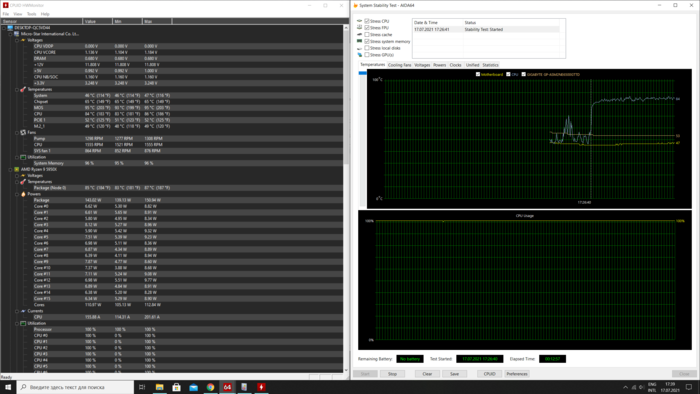Viewport: 700px width, 394px height.
Task: Uncheck the Stress system memory checkbox
Action: coord(367,41)
